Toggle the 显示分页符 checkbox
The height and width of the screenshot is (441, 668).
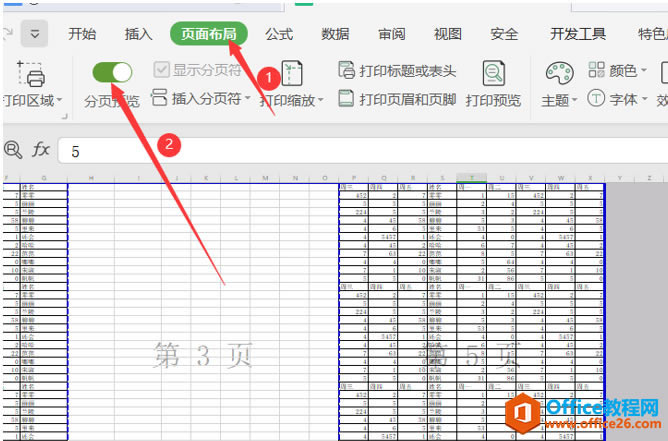point(161,69)
